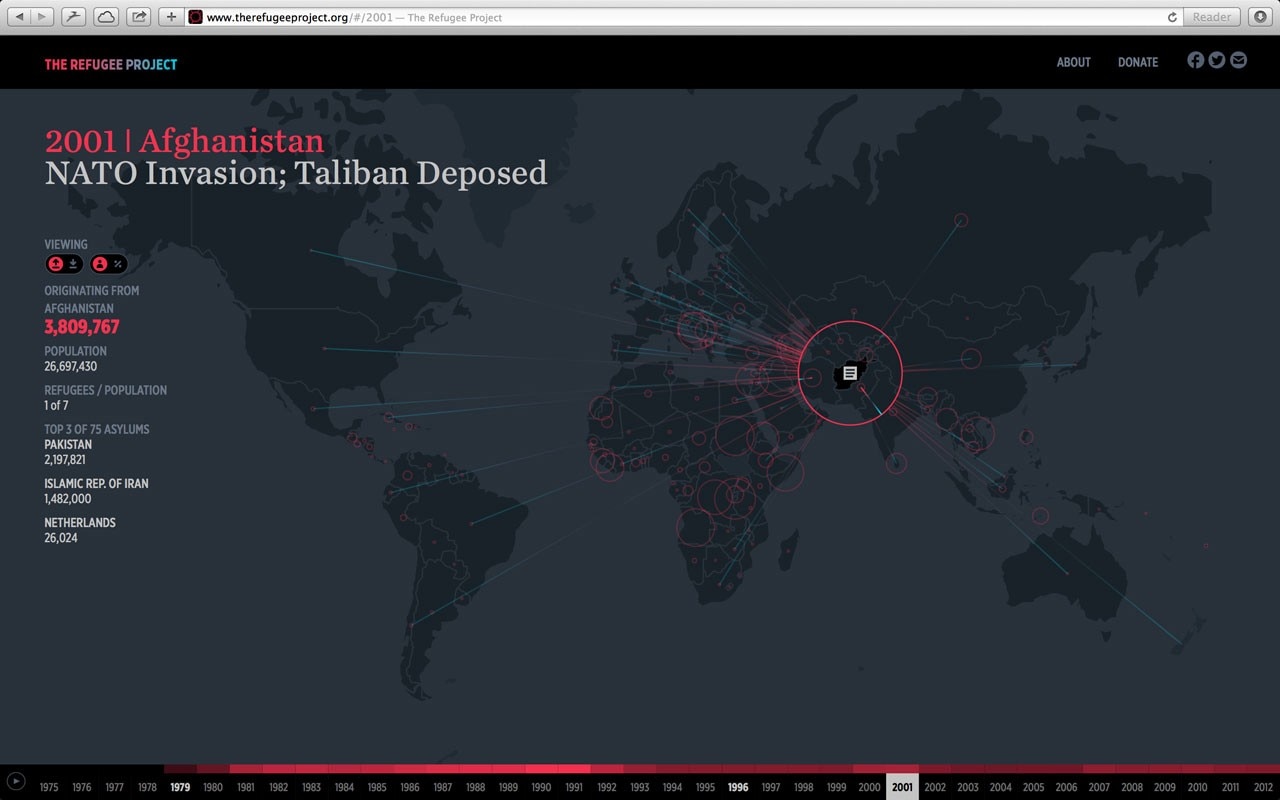Select the outgoing refugees upload toggle
The width and height of the screenshot is (1280, 800).
[x=56, y=264]
